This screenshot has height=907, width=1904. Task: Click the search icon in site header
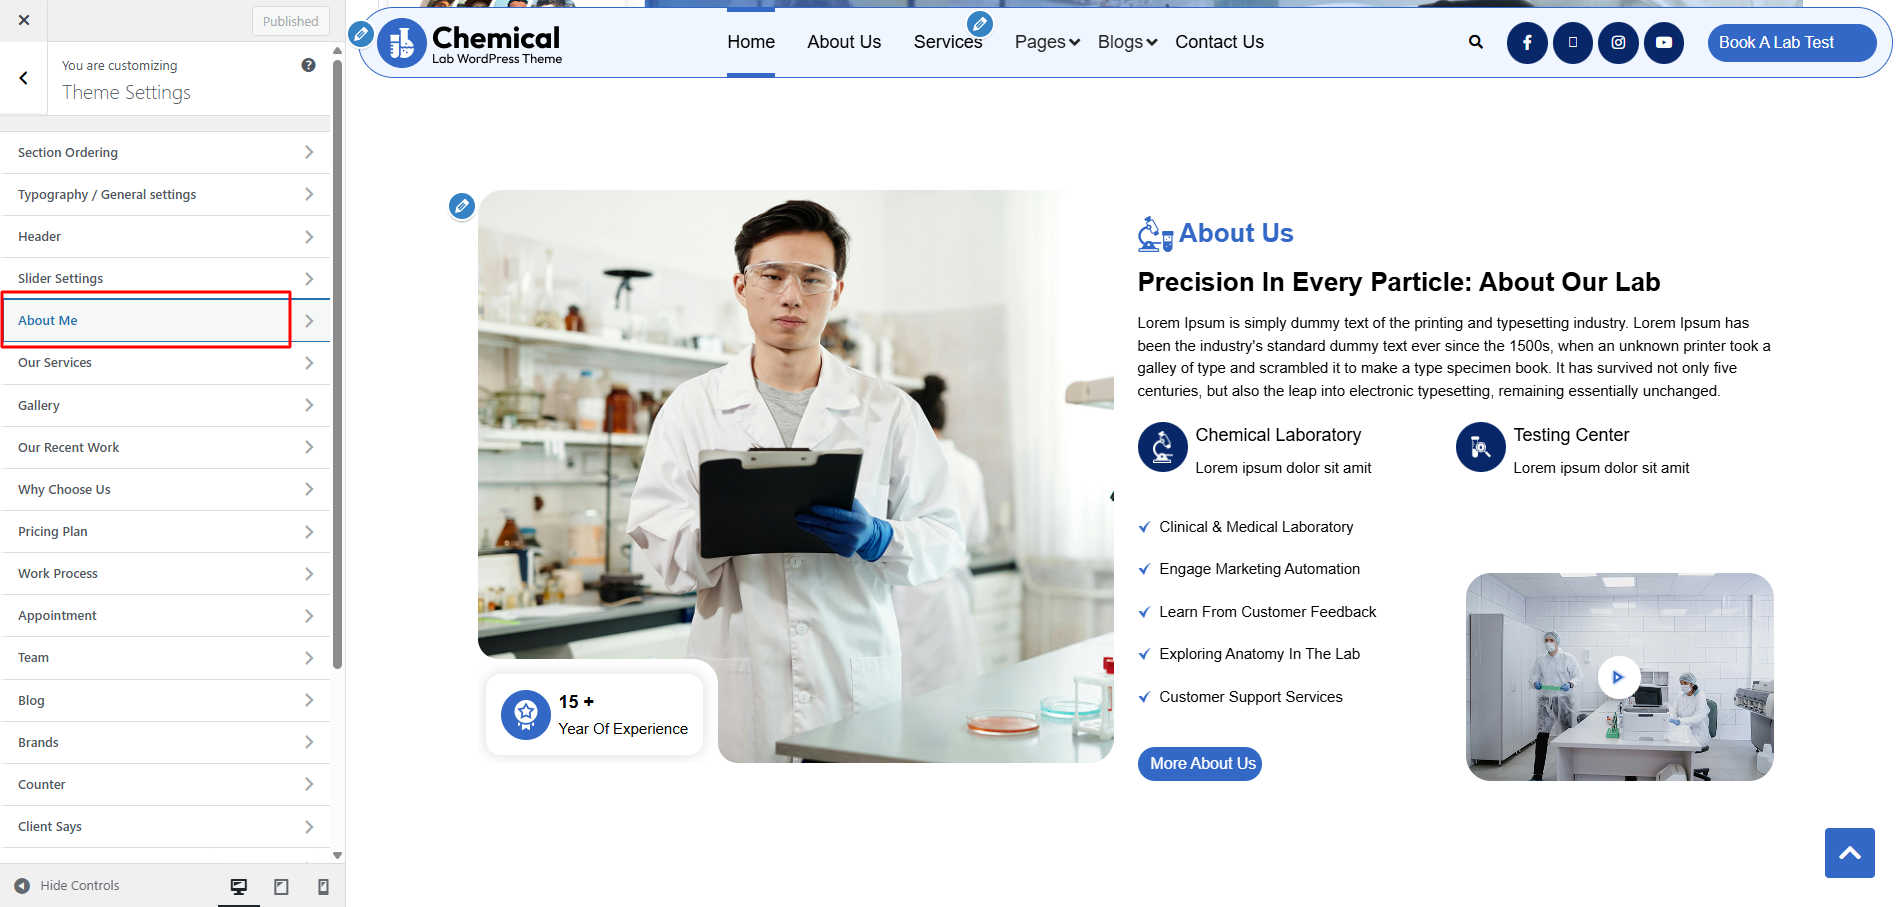click(1475, 42)
